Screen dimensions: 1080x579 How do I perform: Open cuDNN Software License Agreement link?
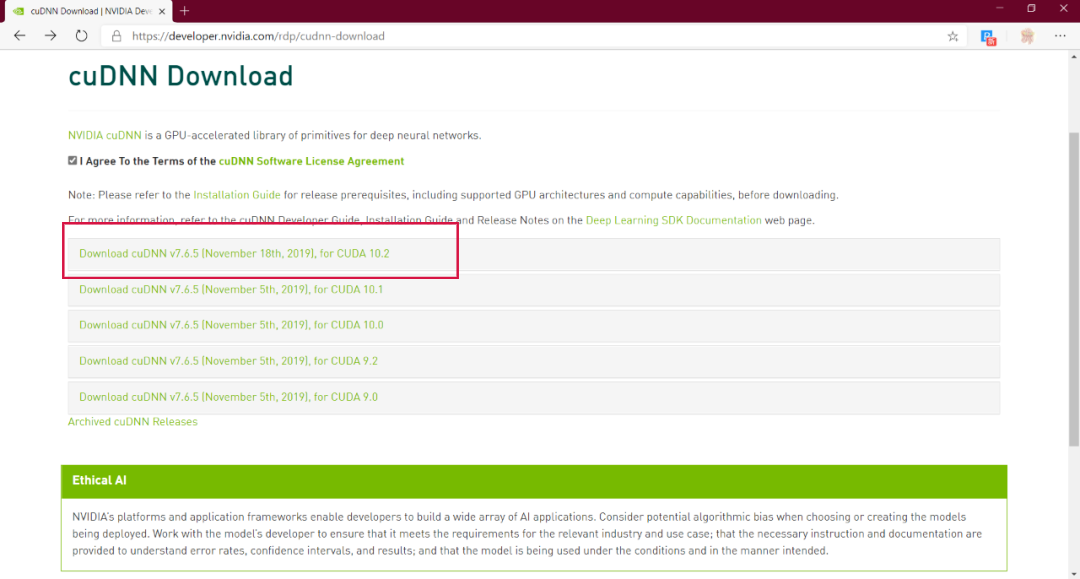click(311, 161)
